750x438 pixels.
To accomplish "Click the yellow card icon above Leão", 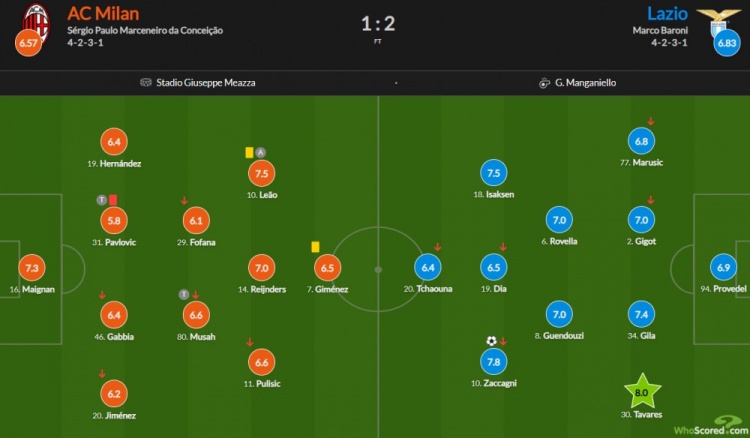I will [x=247, y=152].
